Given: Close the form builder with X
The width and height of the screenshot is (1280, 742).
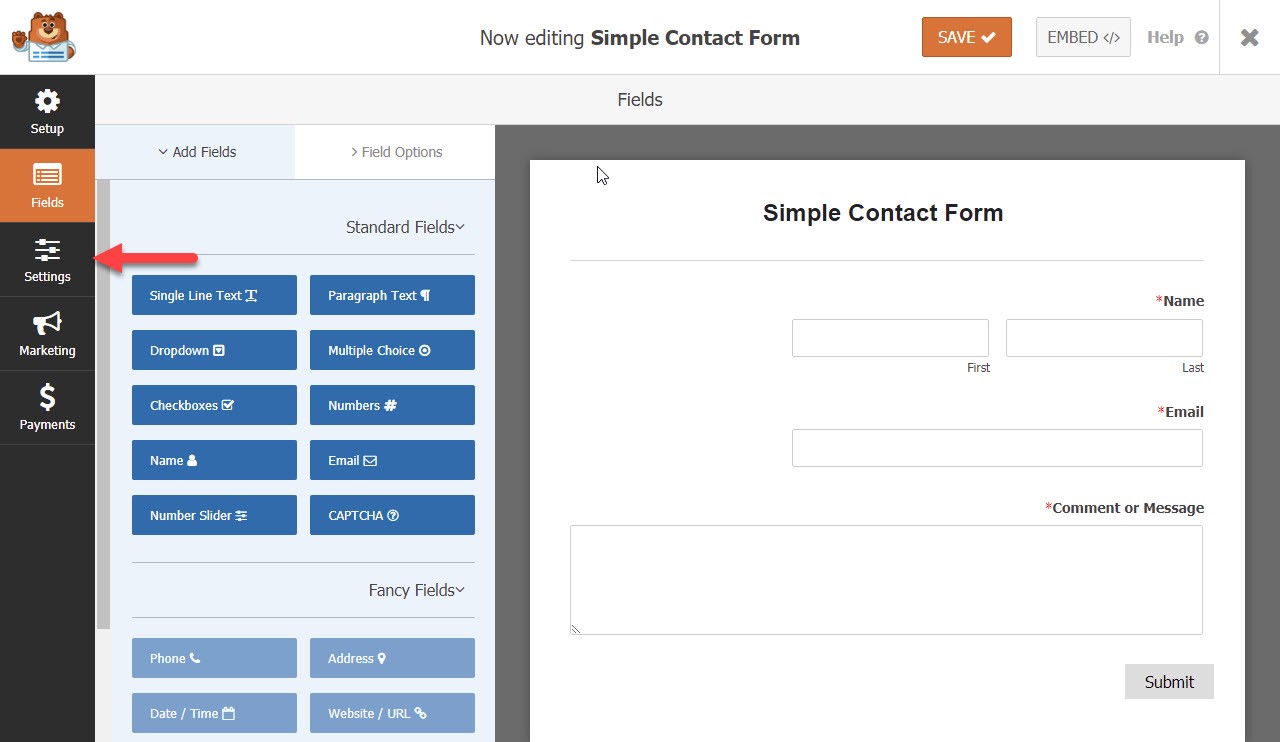Looking at the screenshot, I should (1249, 37).
